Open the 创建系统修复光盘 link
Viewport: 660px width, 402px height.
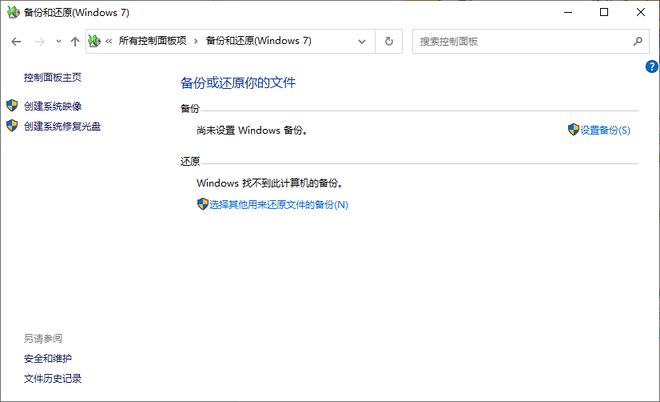pos(62,126)
